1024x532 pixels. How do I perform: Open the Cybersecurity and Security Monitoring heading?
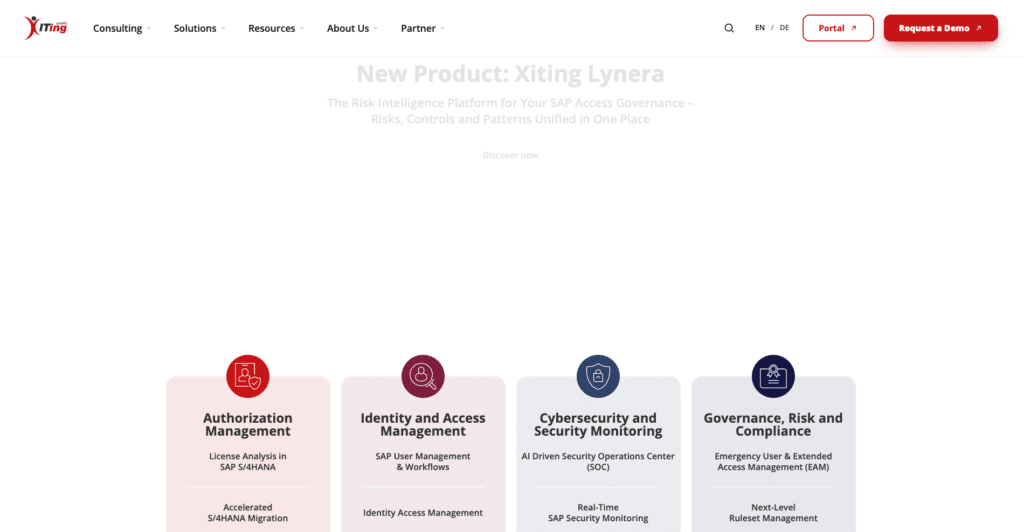click(598, 424)
